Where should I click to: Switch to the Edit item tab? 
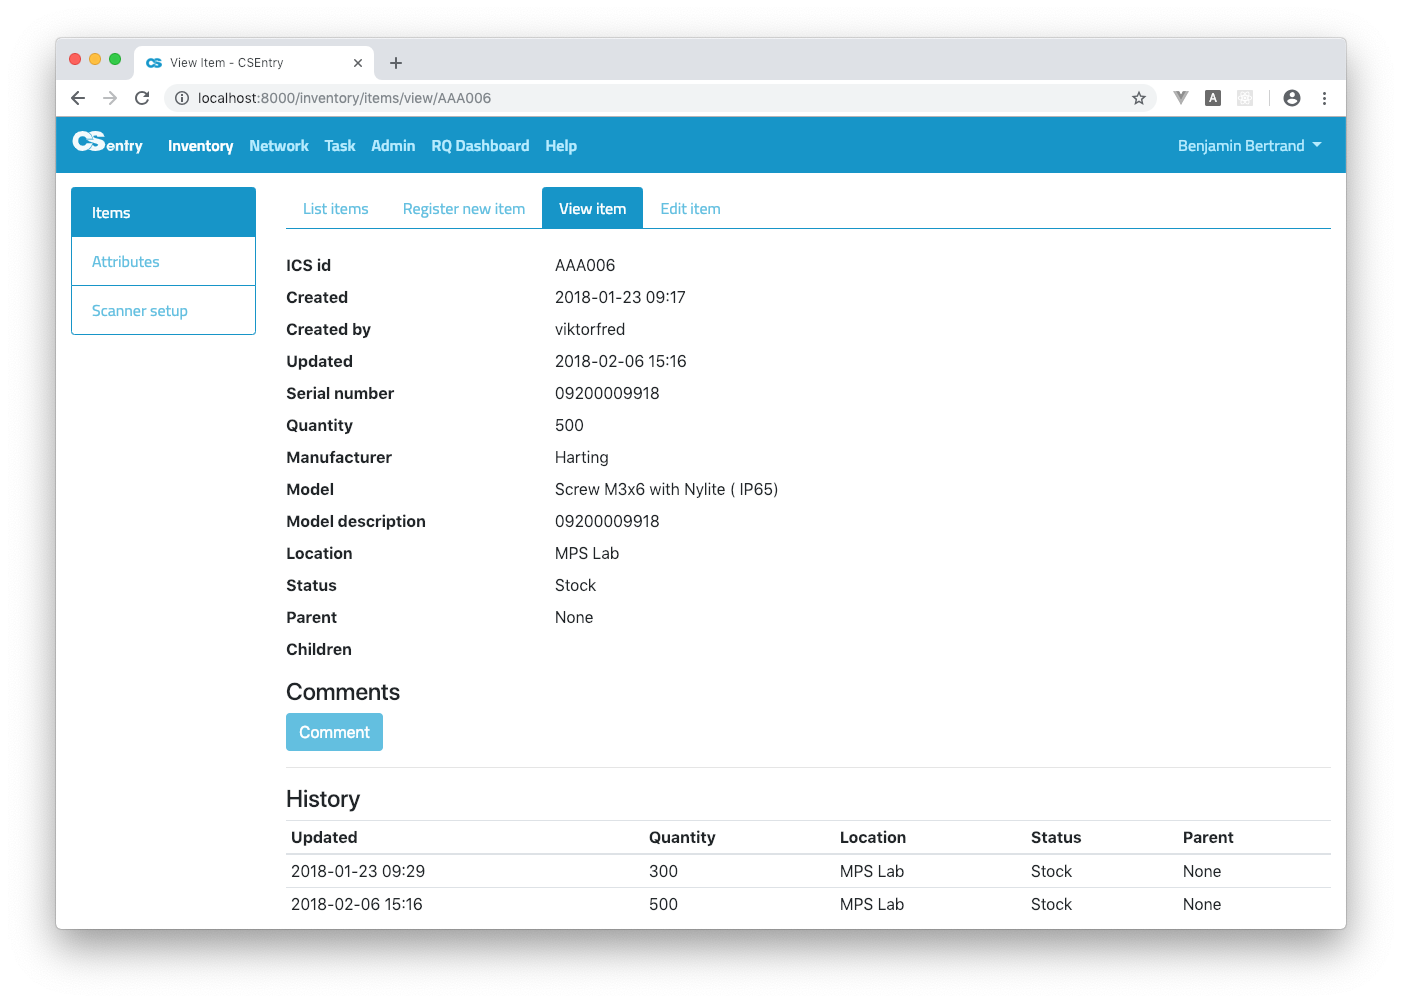690,209
